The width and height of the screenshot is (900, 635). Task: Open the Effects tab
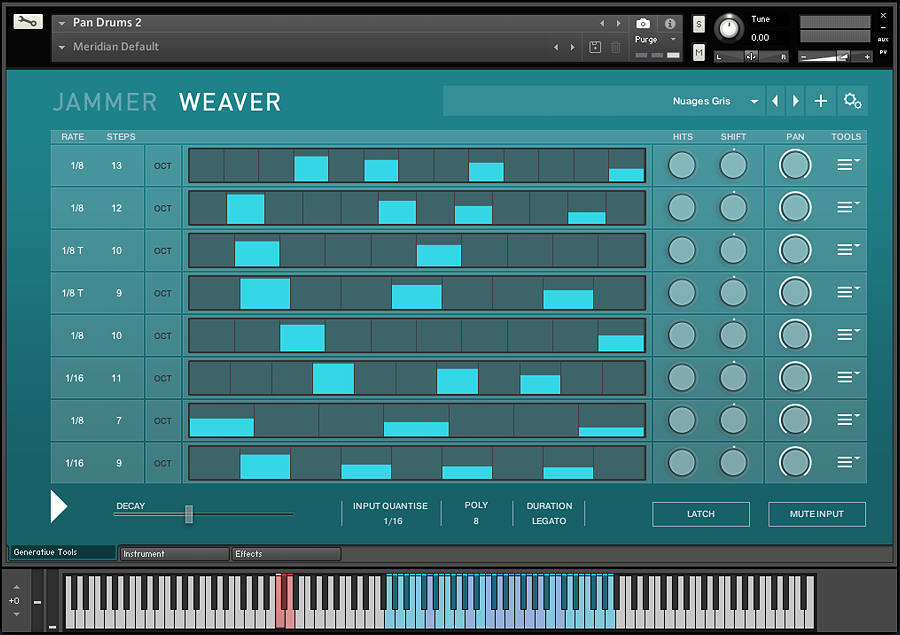coord(286,554)
